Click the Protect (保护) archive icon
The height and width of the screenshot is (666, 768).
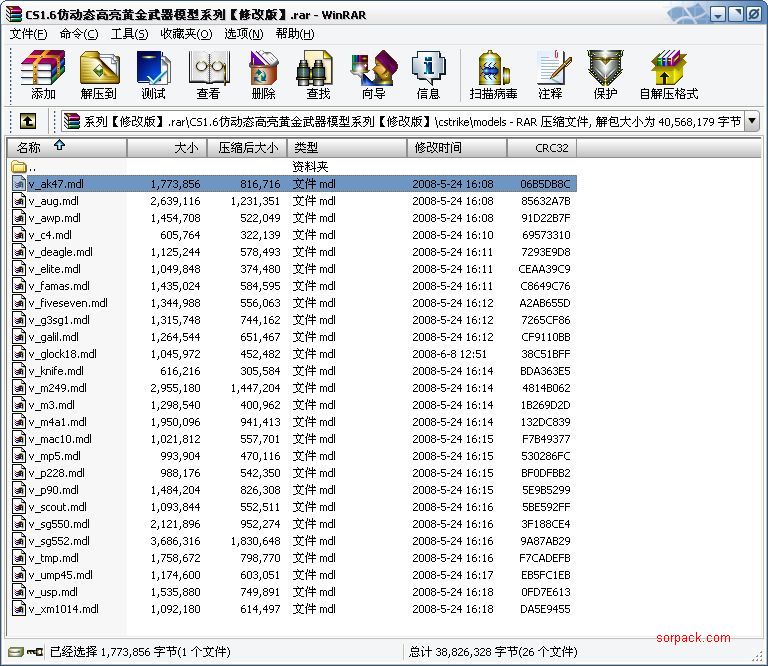click(604, 75)
